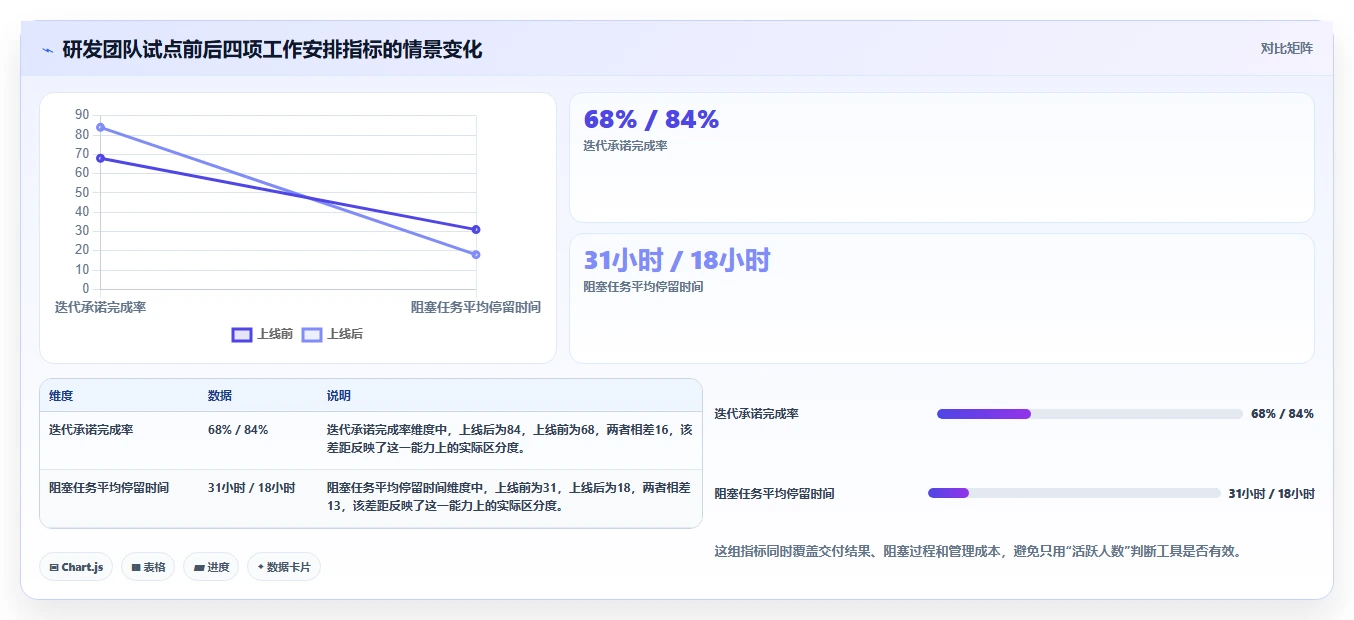This screenshot has width=1354, height=620.
Task: Click the 68% / 84% value beside progress bar
Action: (1282, 414)
